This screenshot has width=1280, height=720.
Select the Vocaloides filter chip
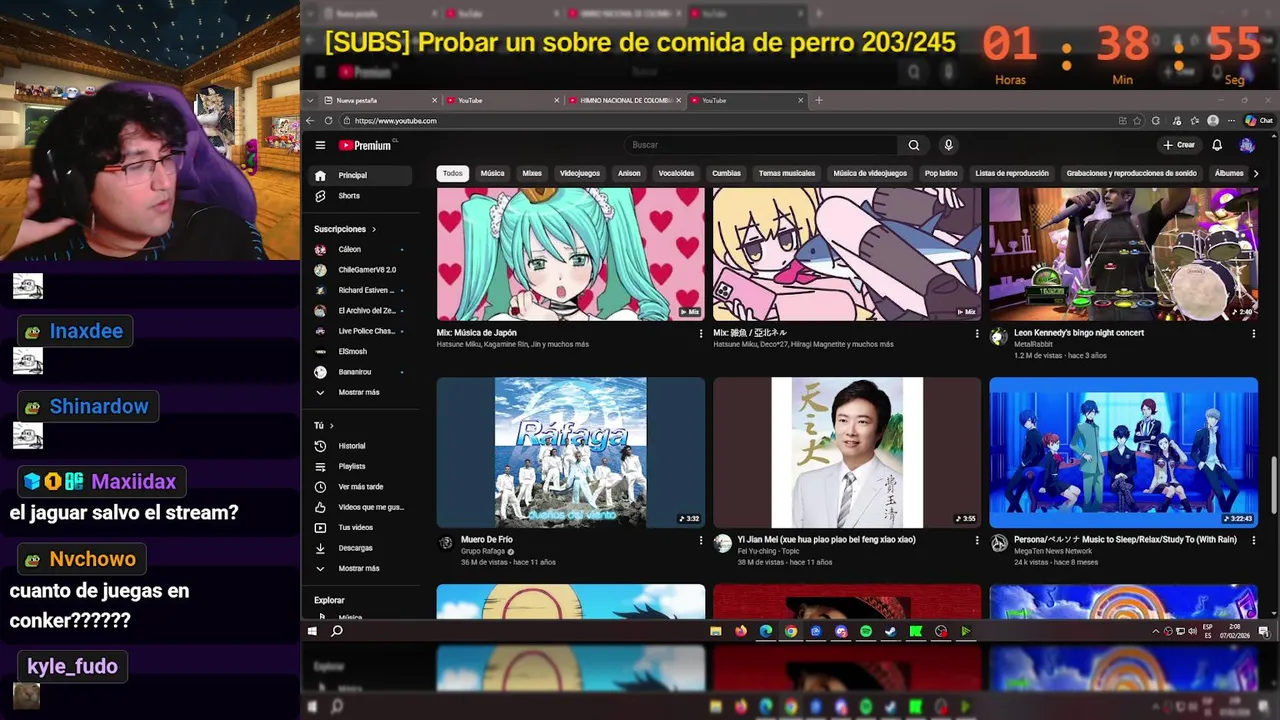click(676, 173)
